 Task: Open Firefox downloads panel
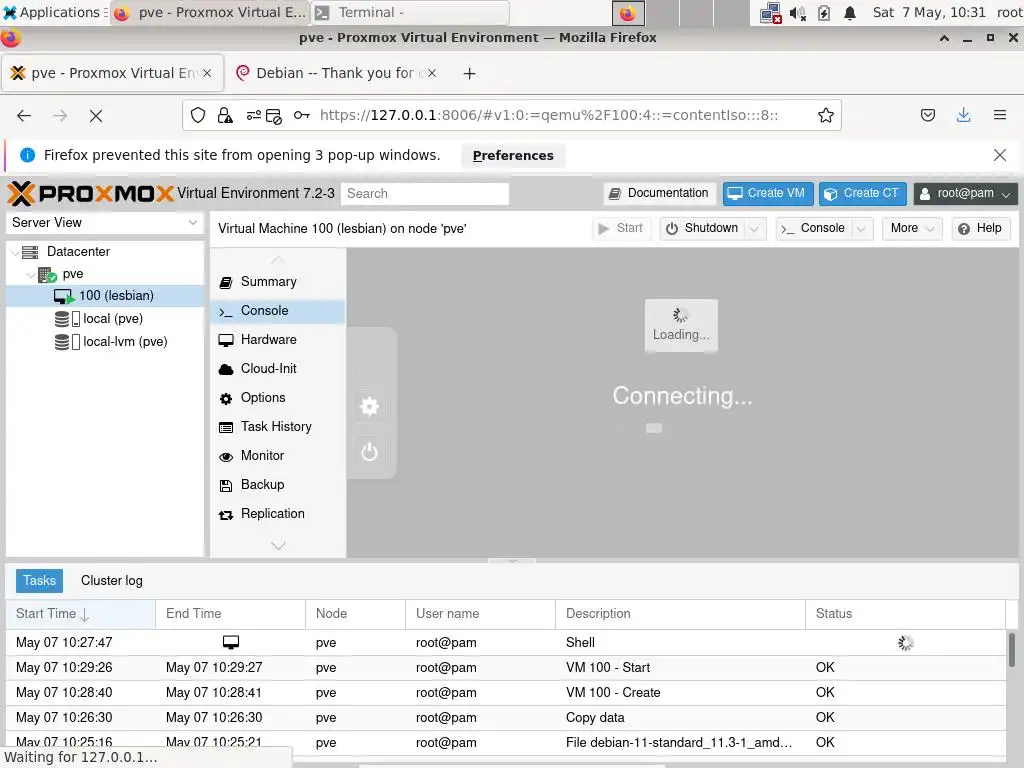pos(963,116)
